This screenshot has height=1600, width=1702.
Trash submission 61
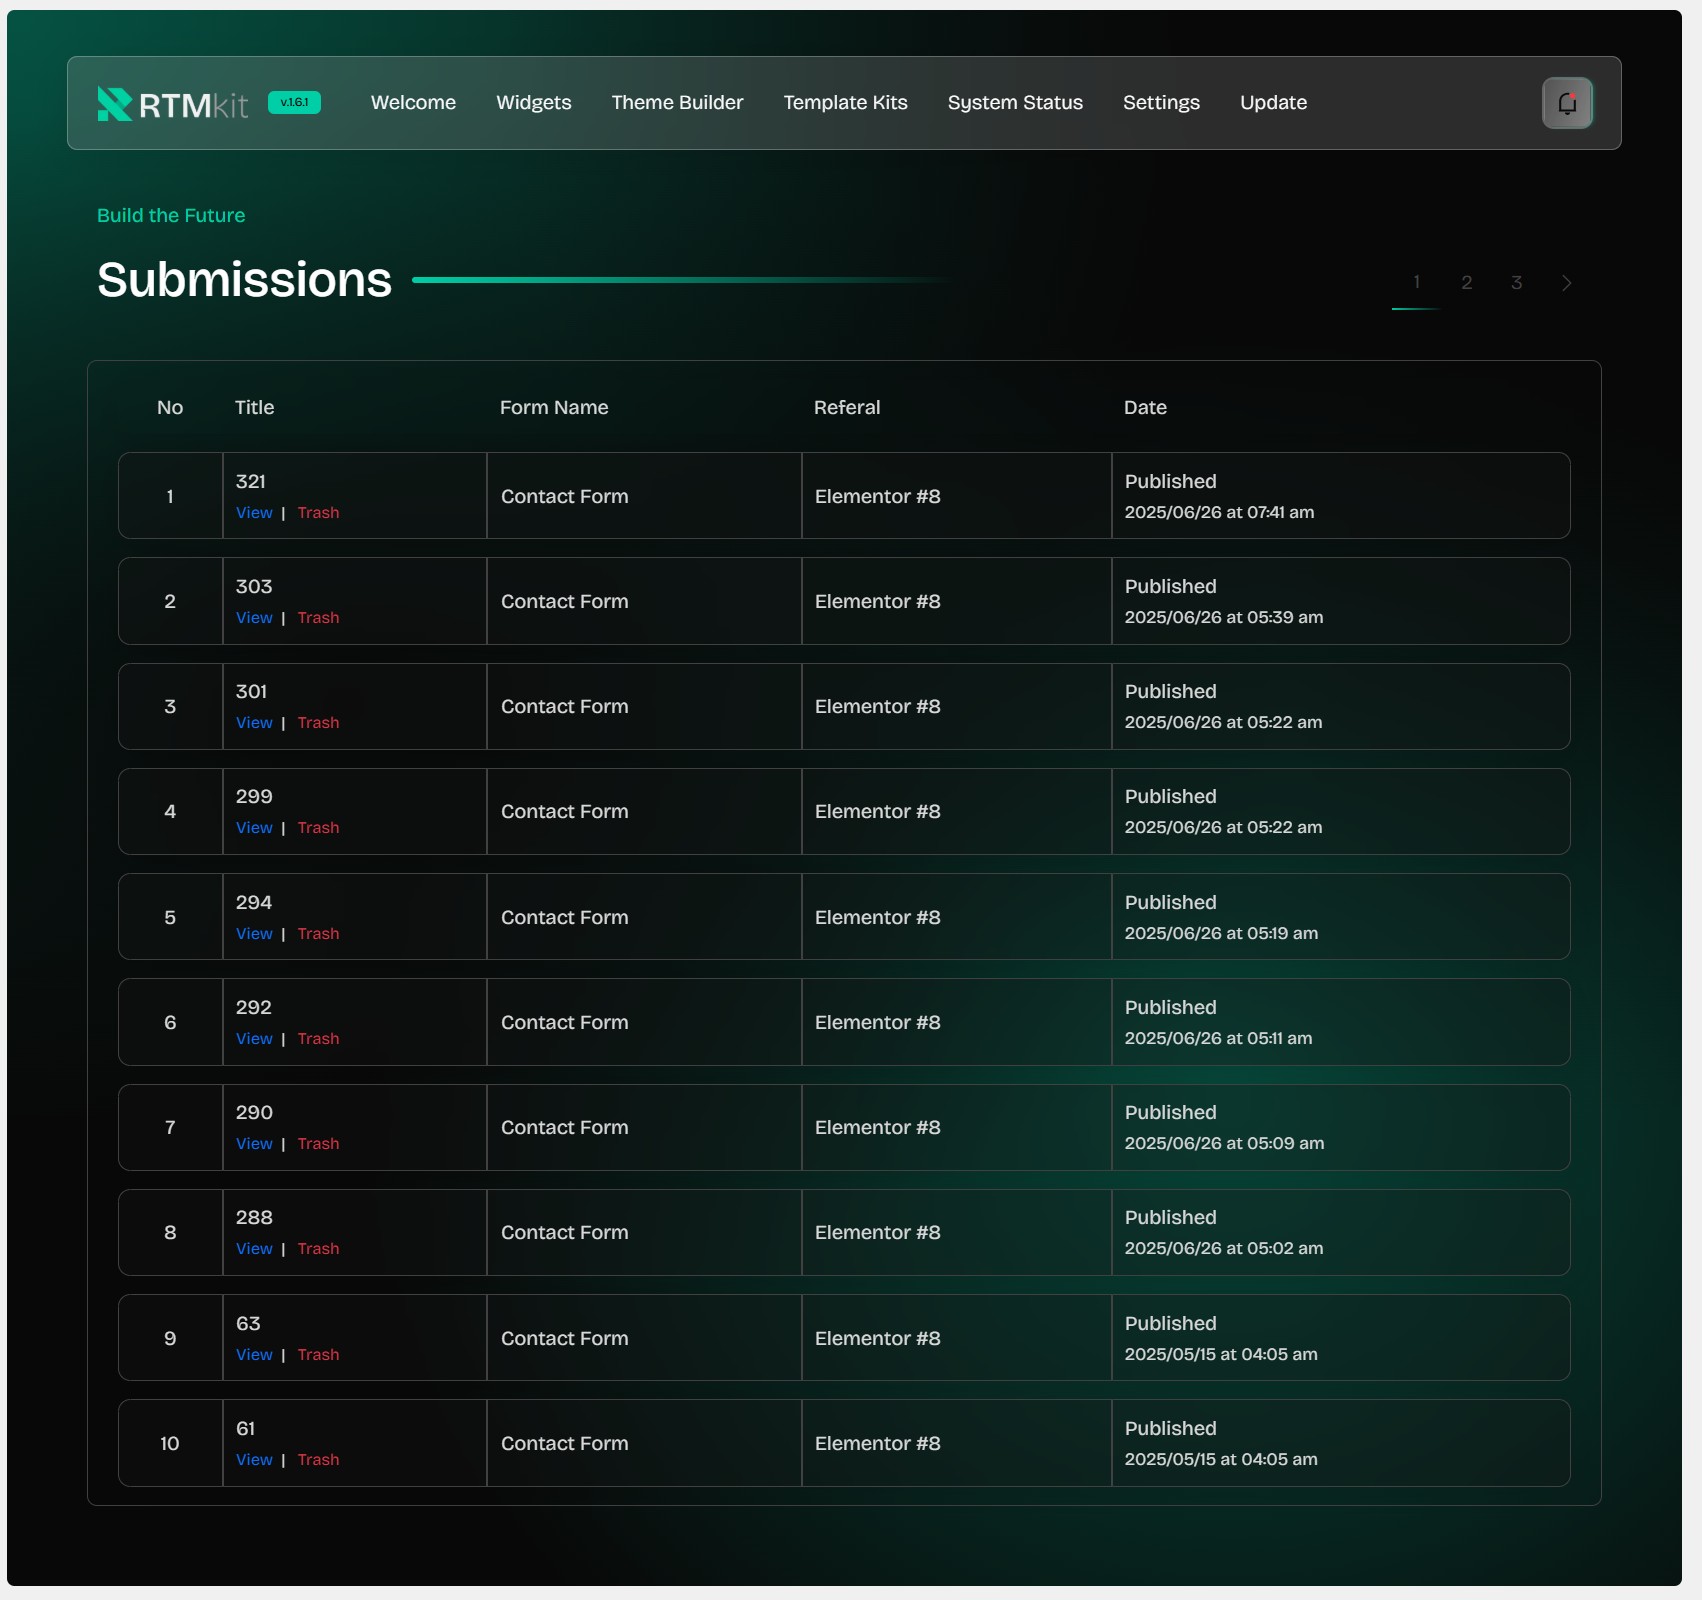click(x=318, y=1460)
